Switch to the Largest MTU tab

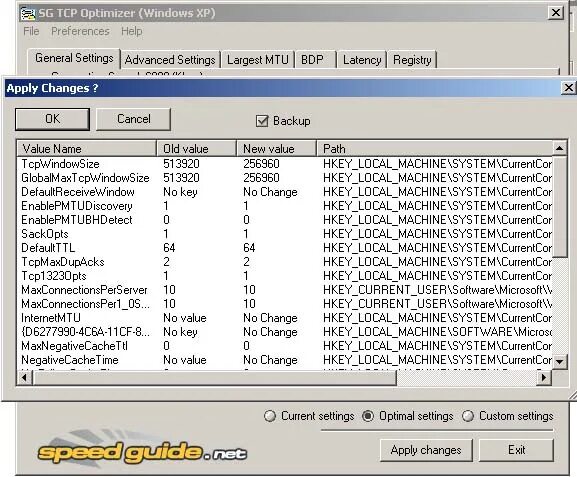click(258, 60)
